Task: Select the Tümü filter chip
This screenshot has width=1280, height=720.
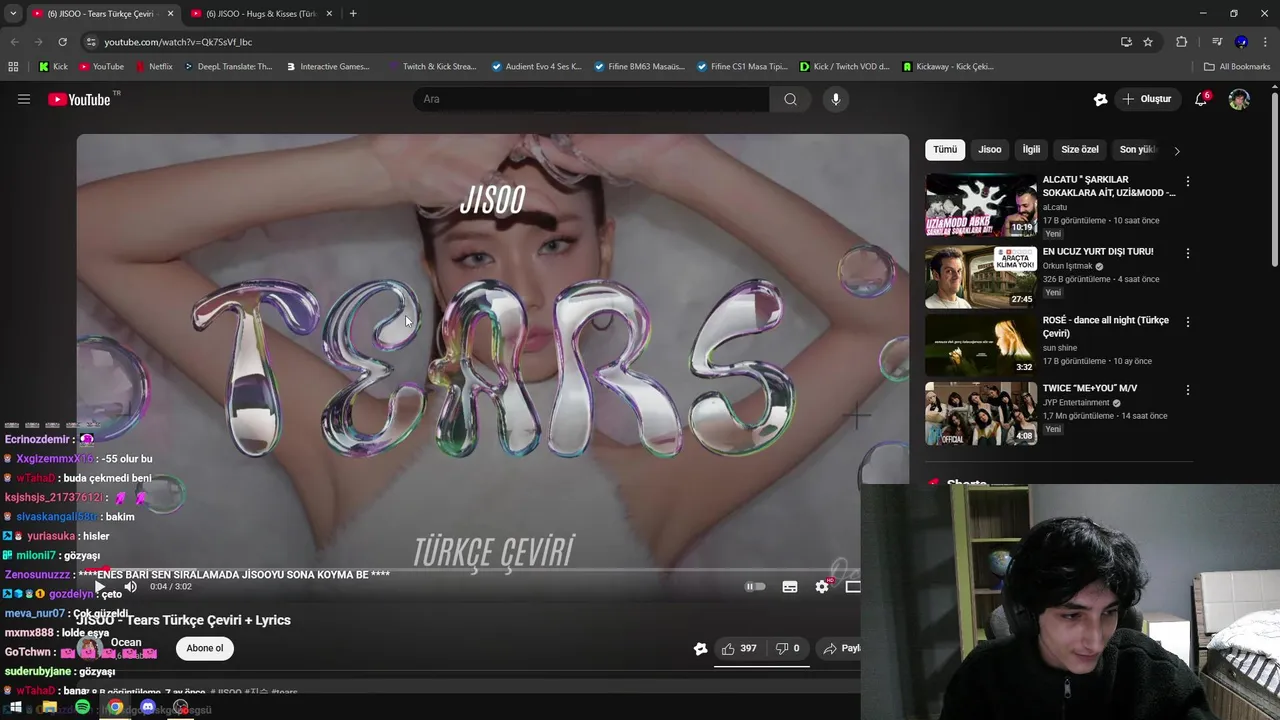Action: click(x=945, y=150)
